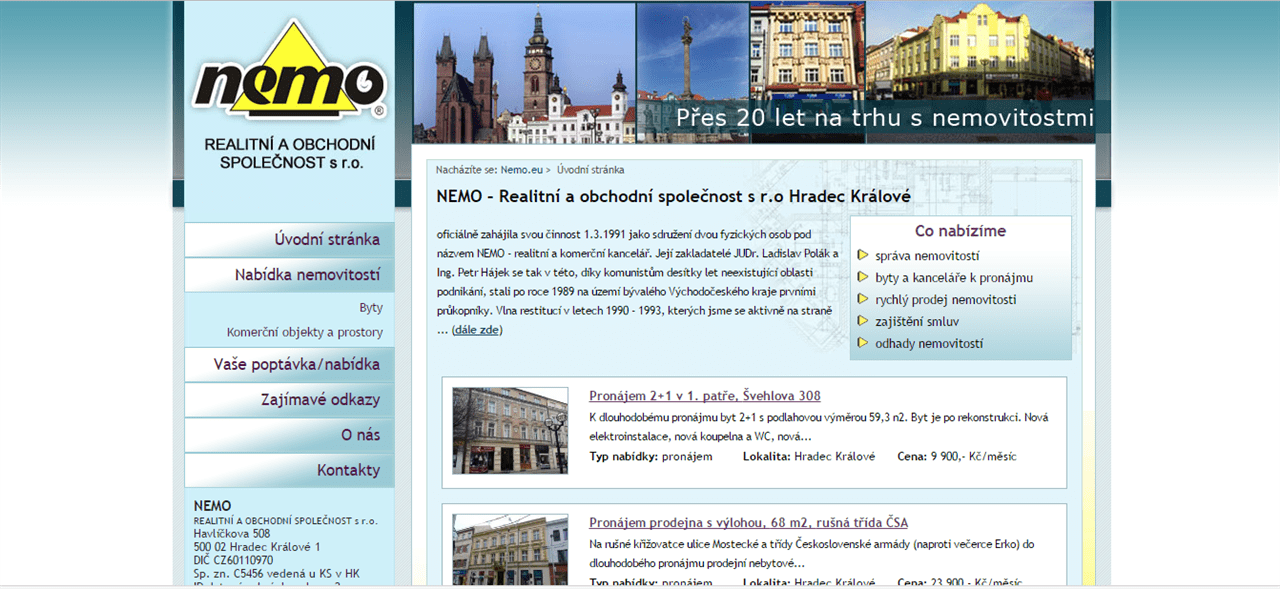
Task: Click the 'Co nabízíme' heading
Action: pos(960,231)
